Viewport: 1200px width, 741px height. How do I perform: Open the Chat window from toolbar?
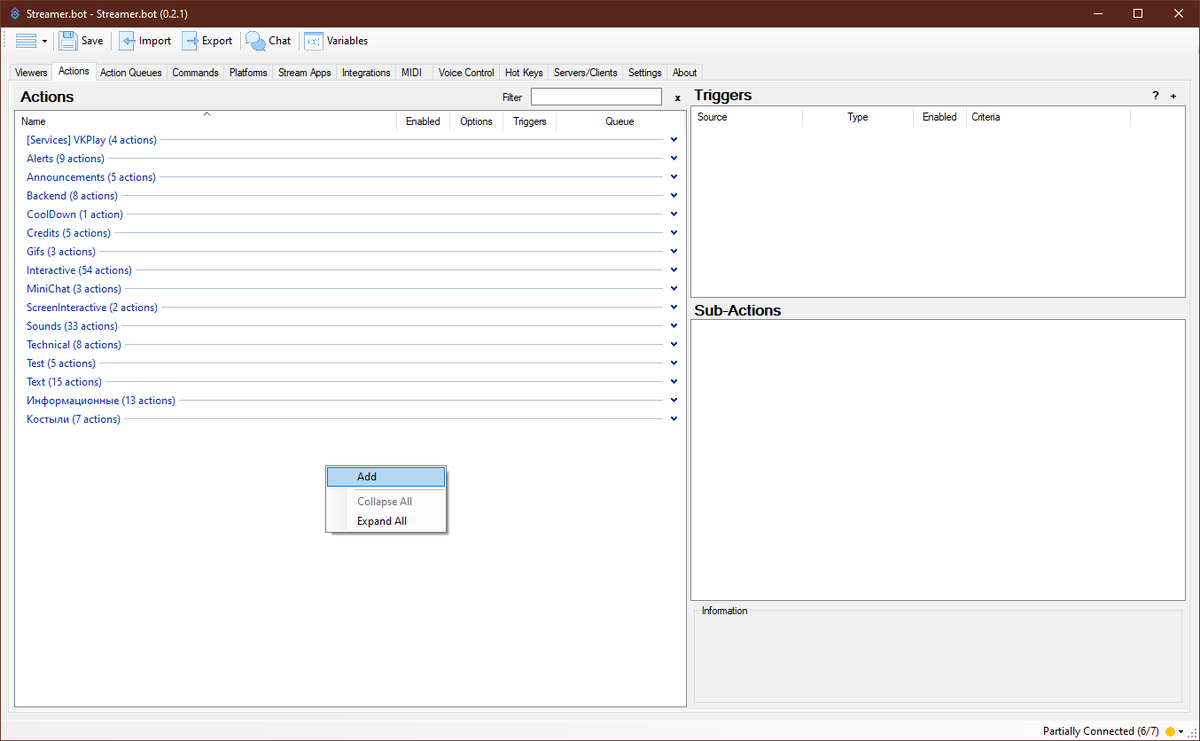coord(269,41)
